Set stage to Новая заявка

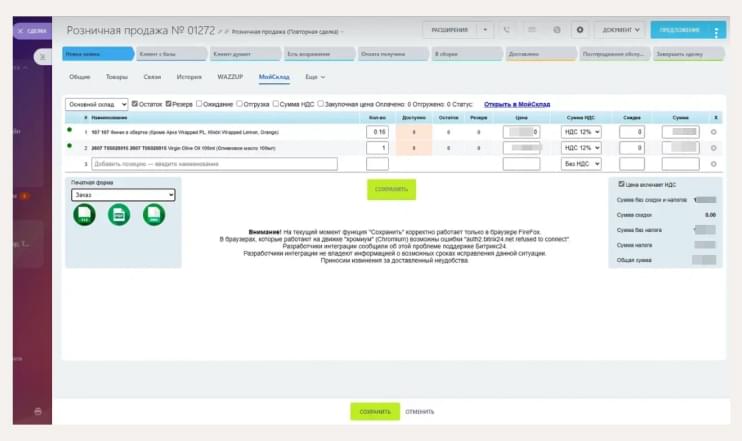point(98,54)
